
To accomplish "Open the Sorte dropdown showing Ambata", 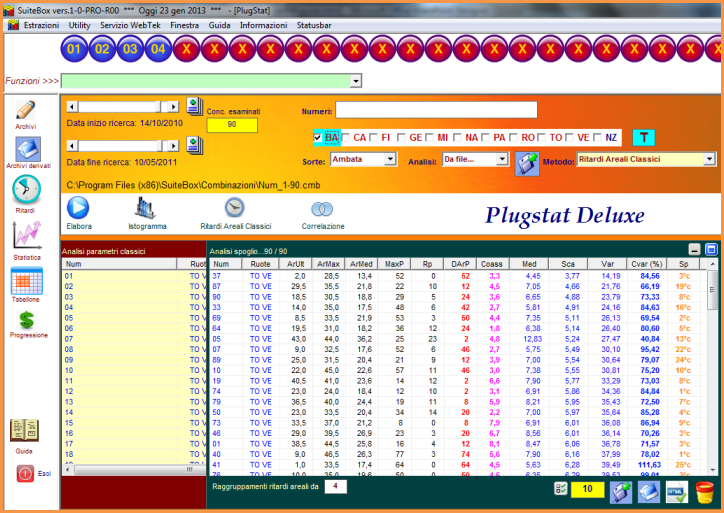I will tap(390, 159).
